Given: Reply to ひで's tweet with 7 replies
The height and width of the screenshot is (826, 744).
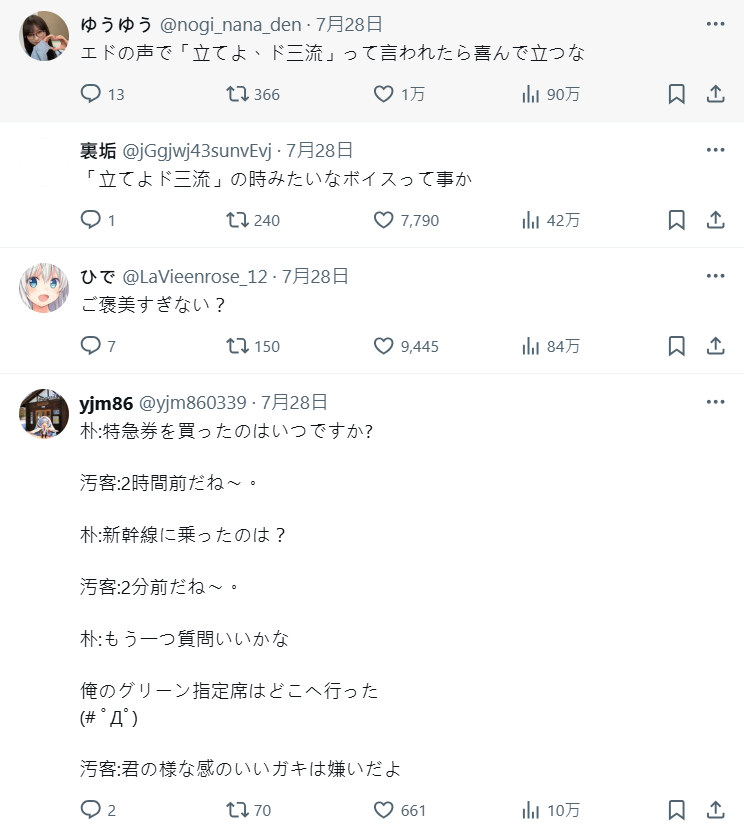Looking at the screenshot, I should 91,346.
